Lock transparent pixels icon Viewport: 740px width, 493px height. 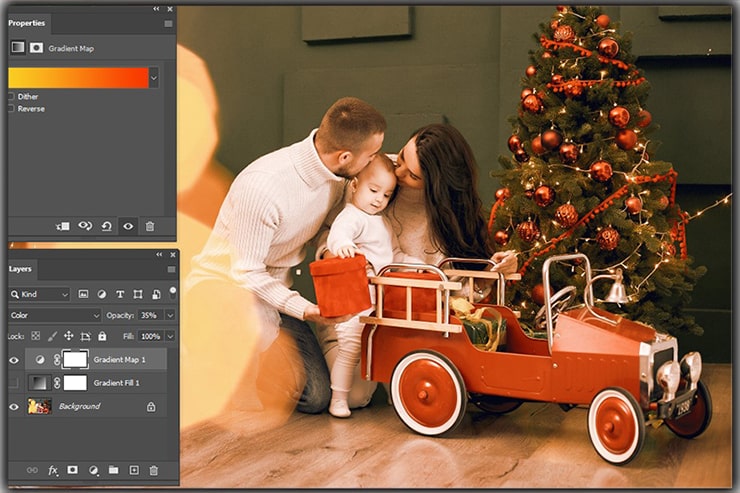tap(35, 336)
